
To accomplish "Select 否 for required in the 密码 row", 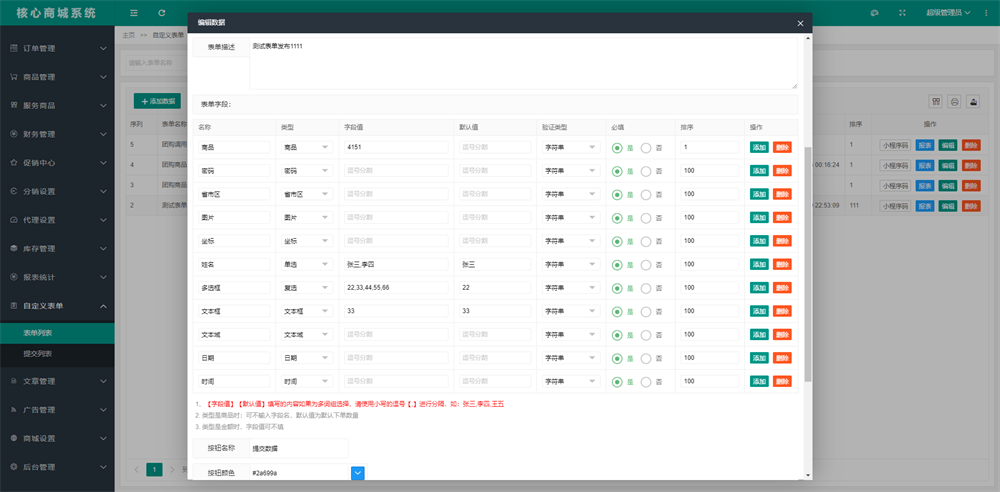I will coord(646,172).
